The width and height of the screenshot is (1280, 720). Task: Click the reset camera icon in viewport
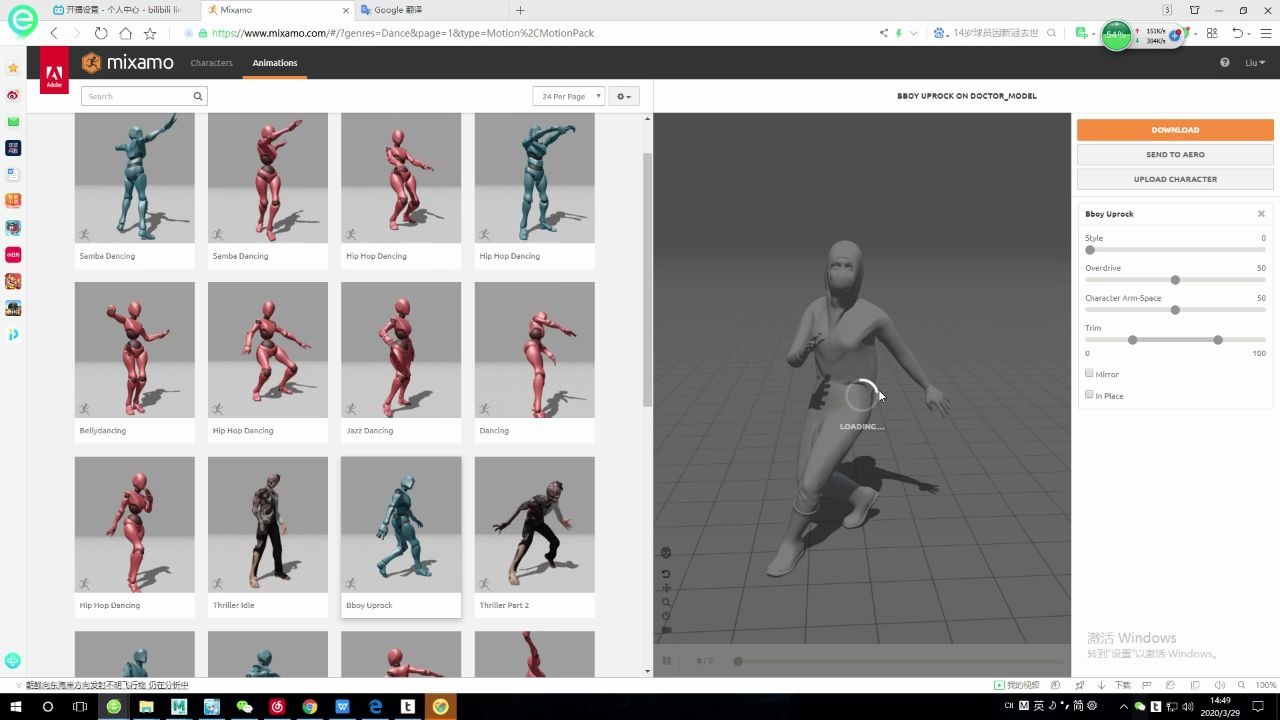coord(666,616)
